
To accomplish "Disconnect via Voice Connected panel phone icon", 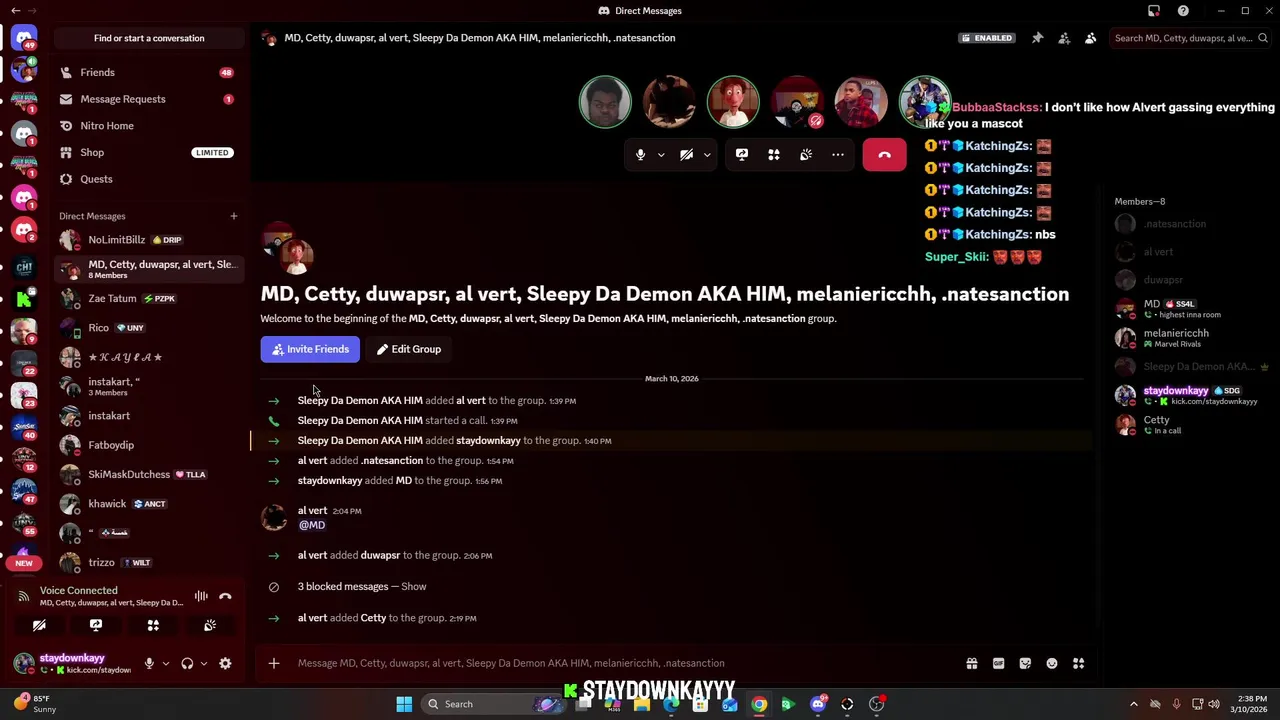I will point(225,596).
